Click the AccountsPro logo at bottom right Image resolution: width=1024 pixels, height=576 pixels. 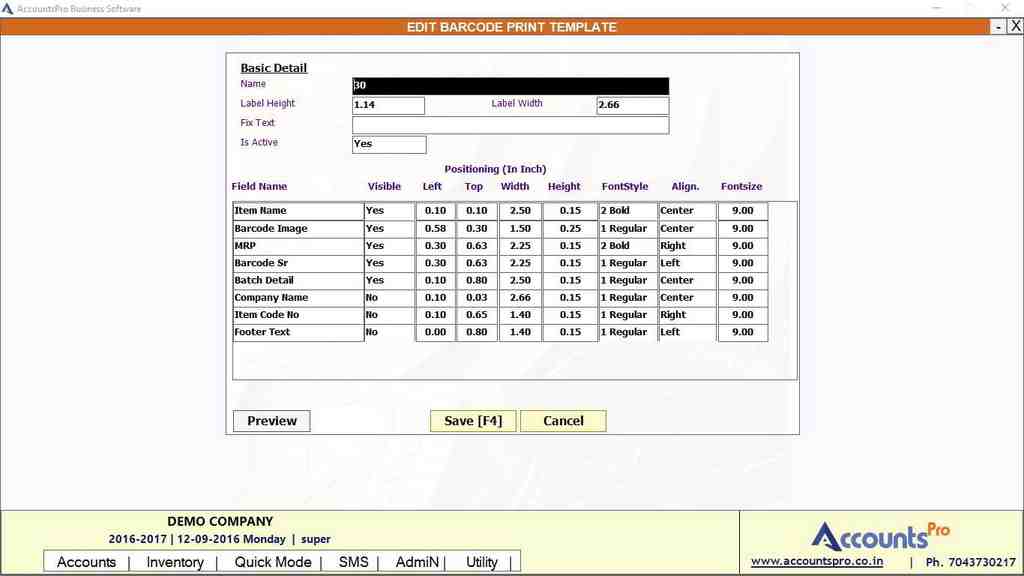pos(880,536)
